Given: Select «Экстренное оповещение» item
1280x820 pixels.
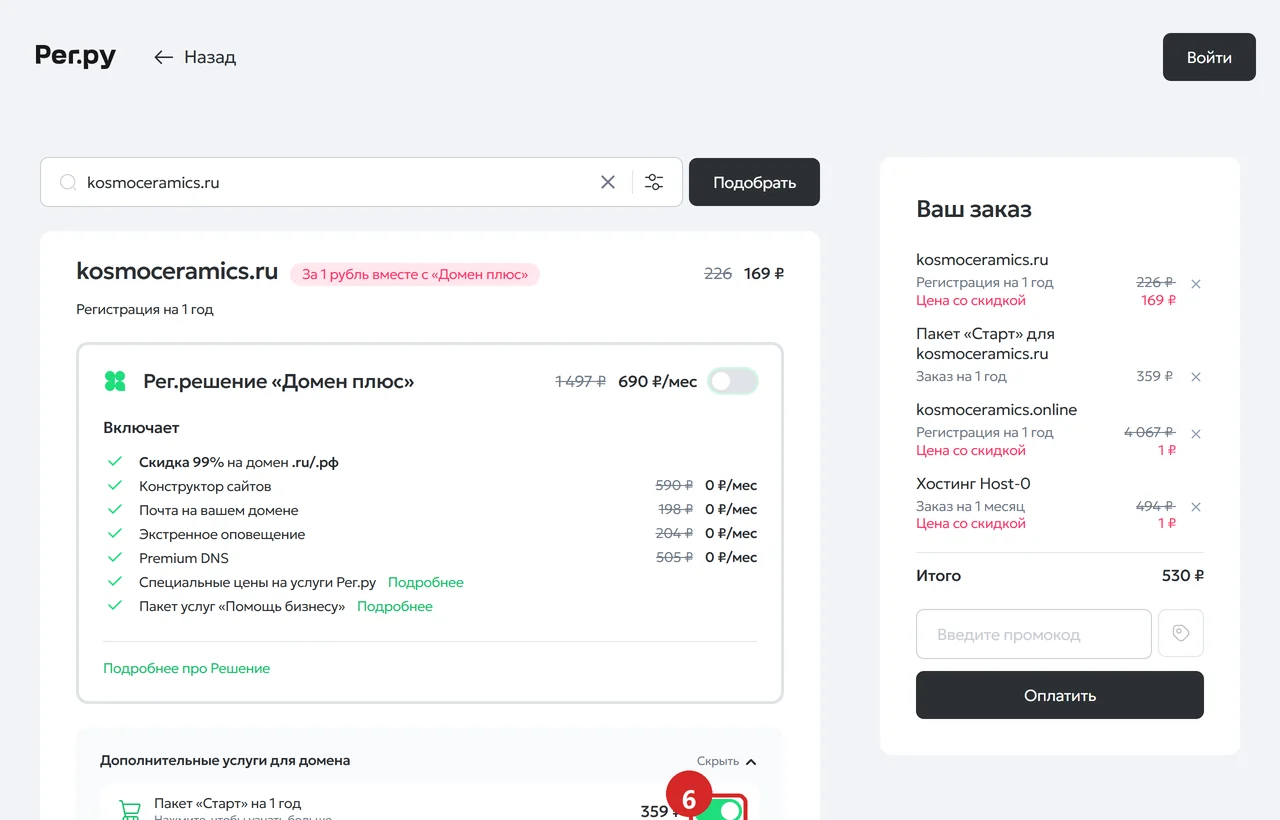Looking at the screenshot, I should click(222, 534).
